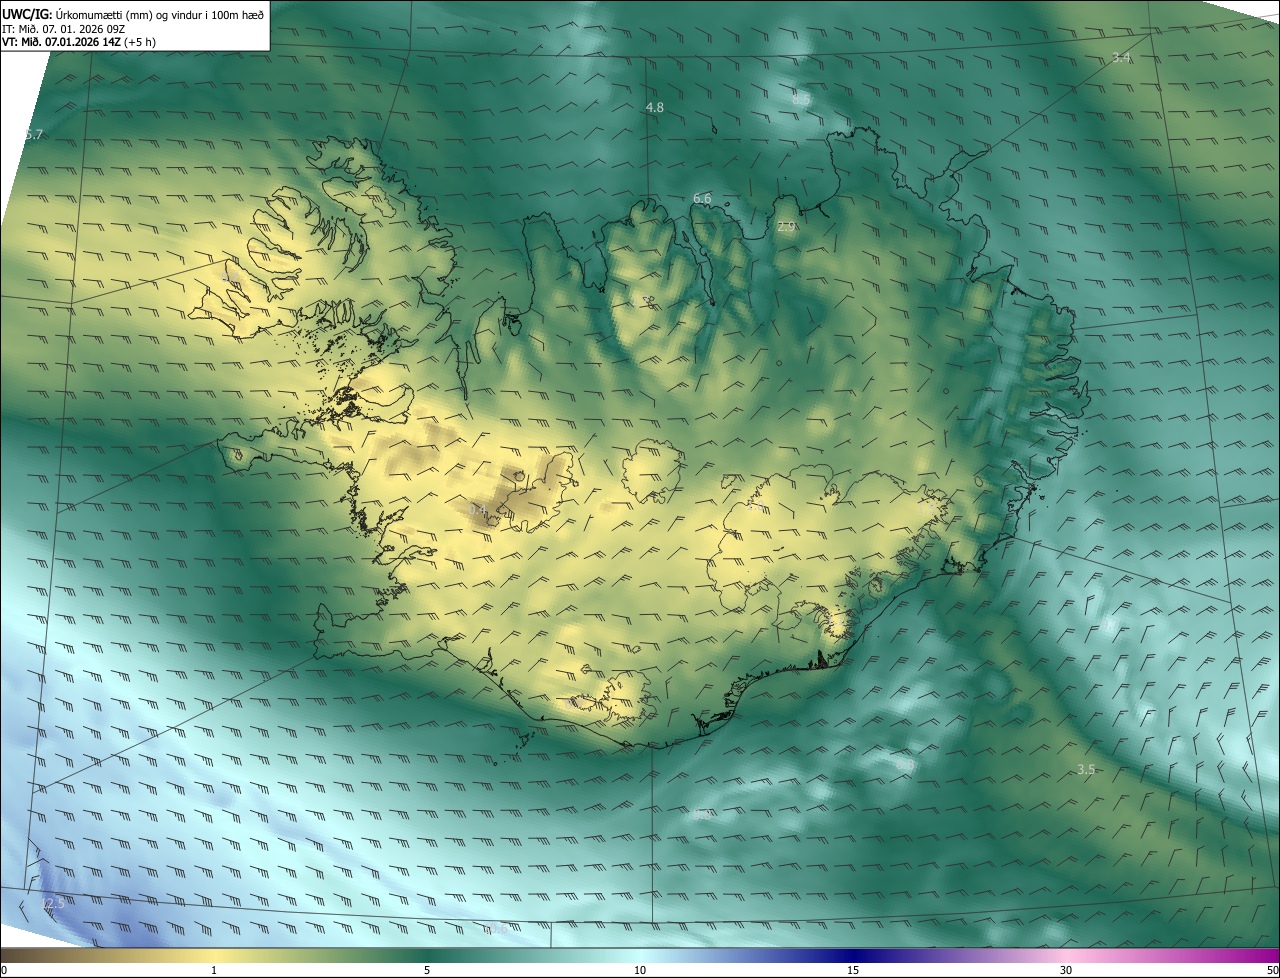
Task: Click the colorbar tick label 5
Action: tap(427, 970)
